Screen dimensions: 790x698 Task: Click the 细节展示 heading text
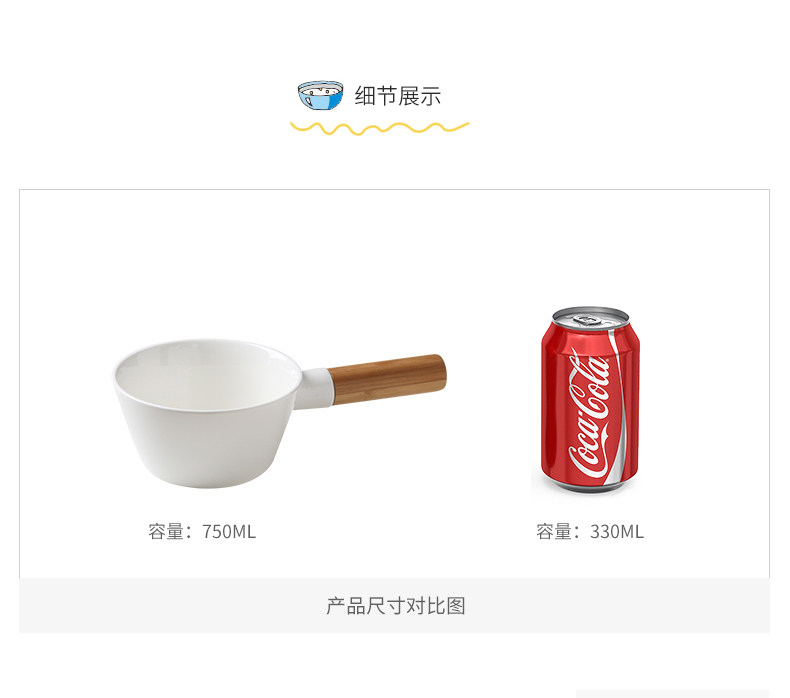(x=398, y=96)
